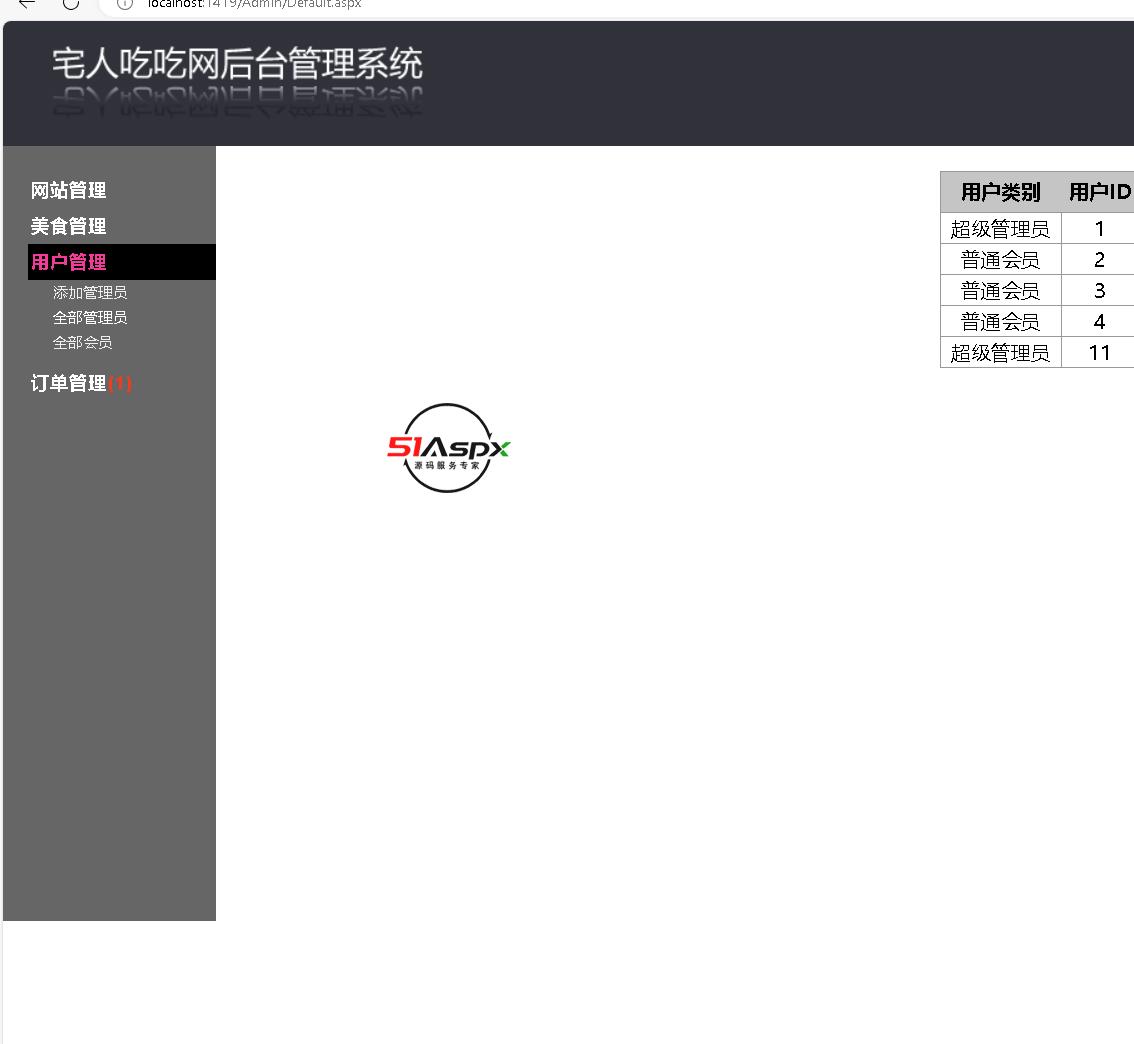This screenshot has width=1134, height=1044.
Task: Click user ID cell showing 11
Action: [x=1099, y=353]
